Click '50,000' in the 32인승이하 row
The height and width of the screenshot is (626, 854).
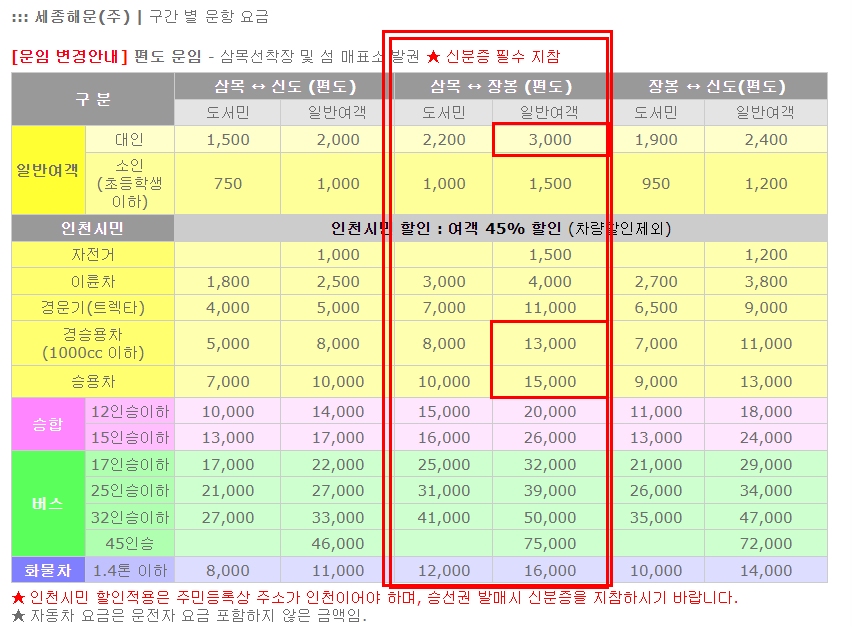pyautogui.click(x=550, y=517)
